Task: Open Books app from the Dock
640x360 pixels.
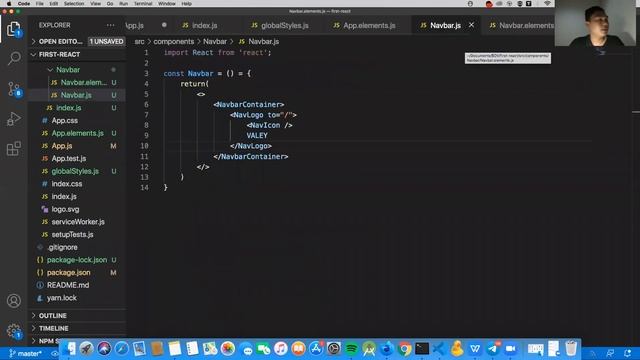Action: point(298,349)
